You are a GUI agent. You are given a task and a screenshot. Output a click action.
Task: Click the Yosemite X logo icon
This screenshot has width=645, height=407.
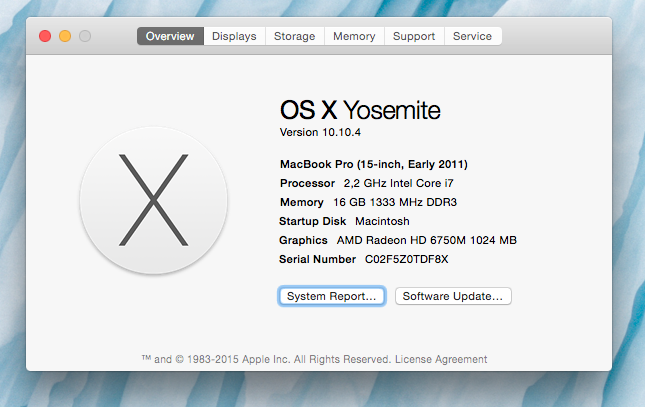(153, 200)
